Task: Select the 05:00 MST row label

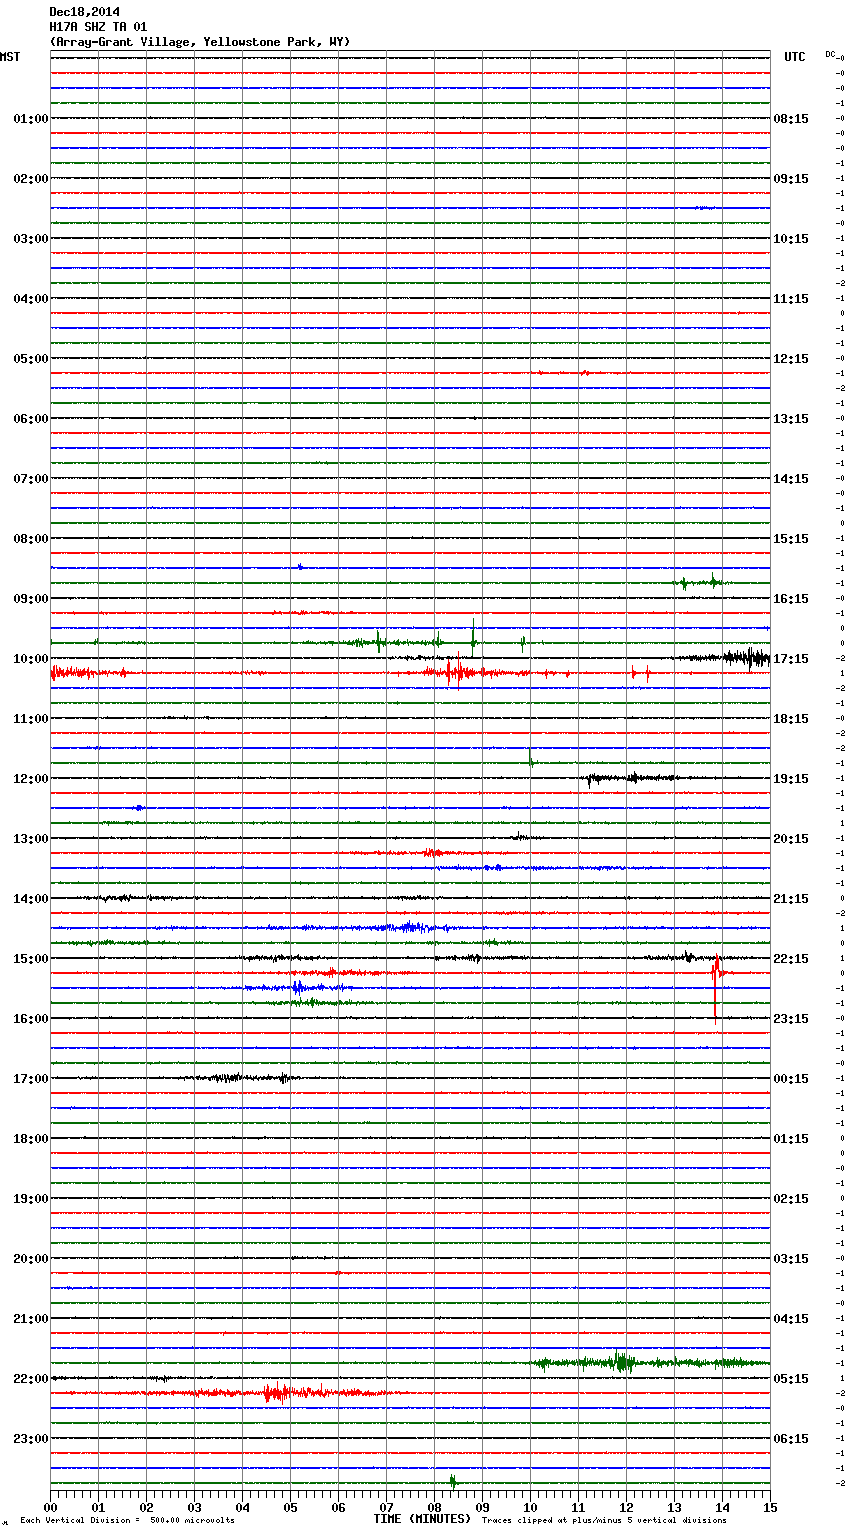Action: point(30,359)
